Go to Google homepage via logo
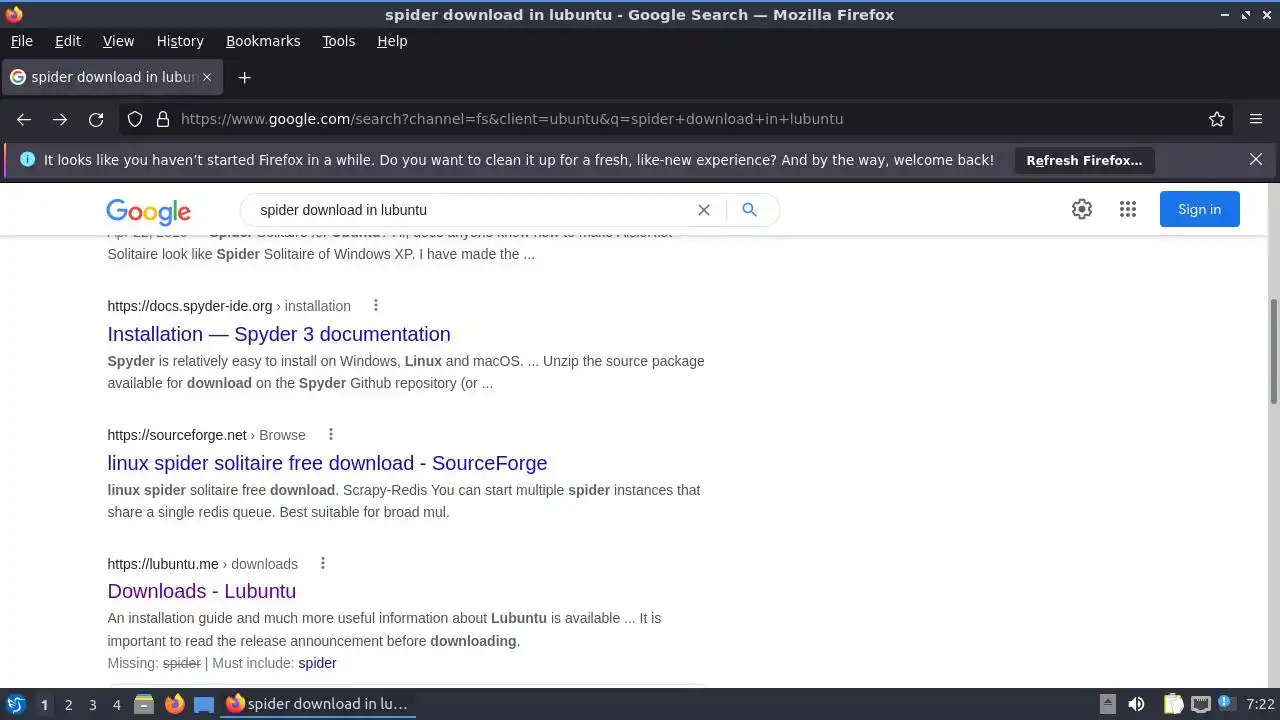Image resolution: width=1280 pixels, height=720 pixels. [x=148, y=211]
